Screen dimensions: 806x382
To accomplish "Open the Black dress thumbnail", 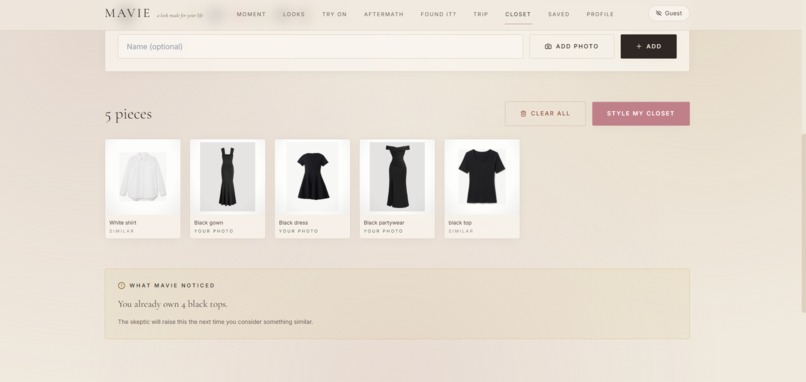I will pos(312,177).
